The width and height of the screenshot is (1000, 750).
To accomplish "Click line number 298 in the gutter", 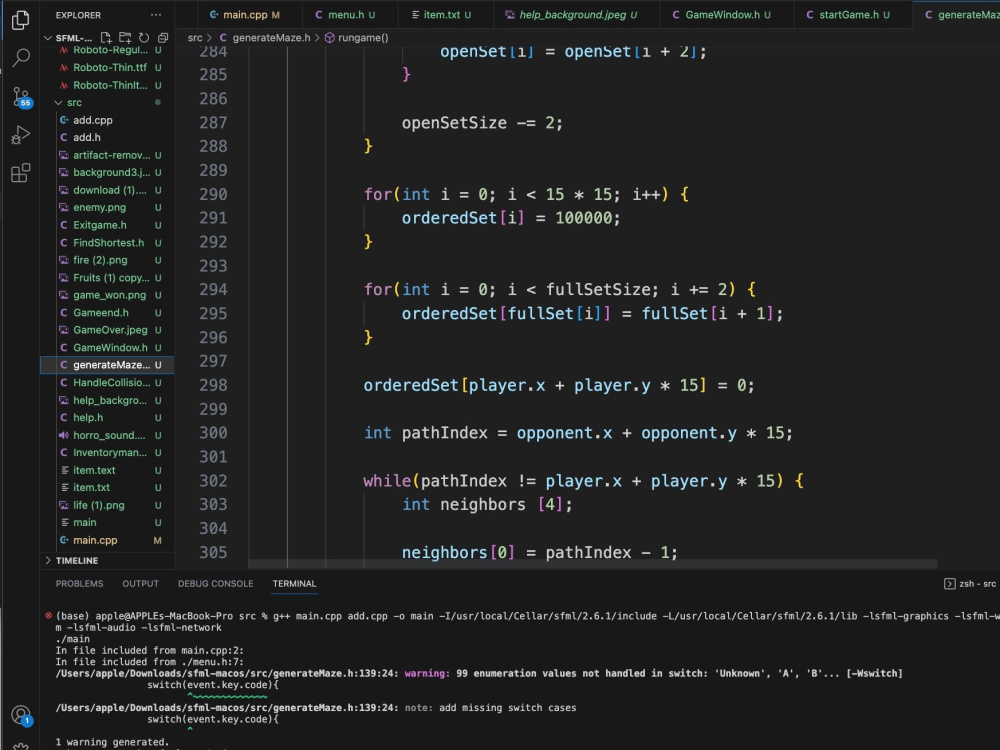I will pyautogui.click(x=213, y=385).
